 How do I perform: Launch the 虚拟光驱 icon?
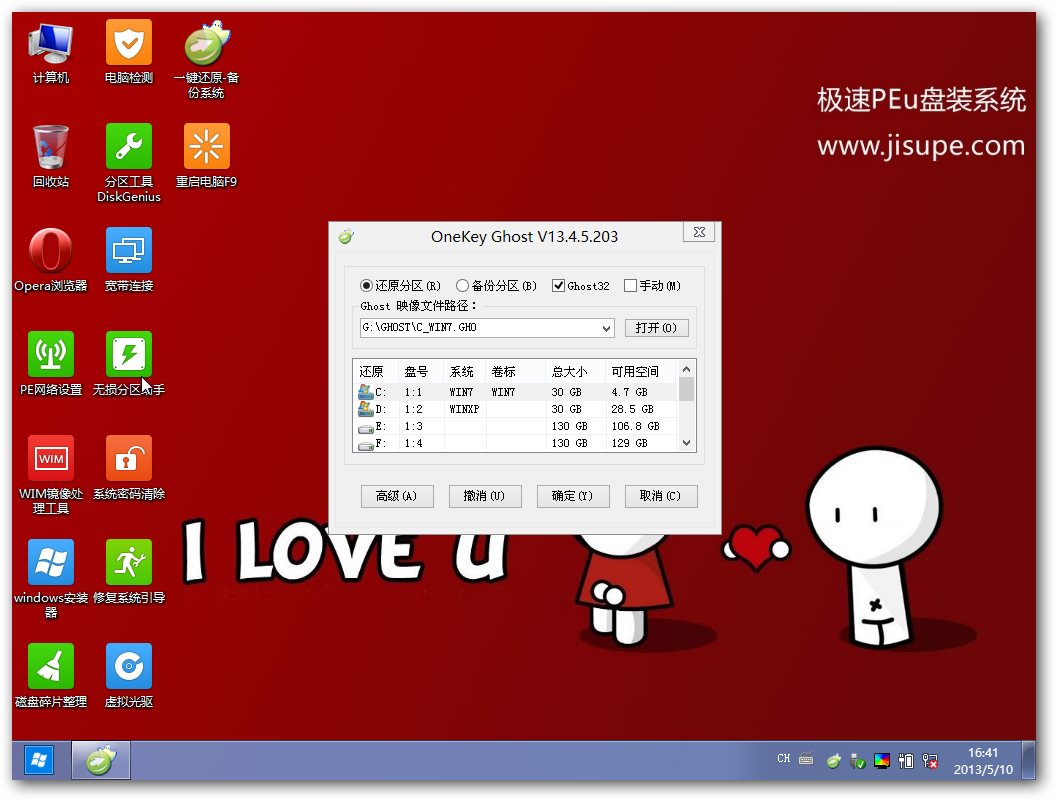pyautogui.click(x=129, y=677)
